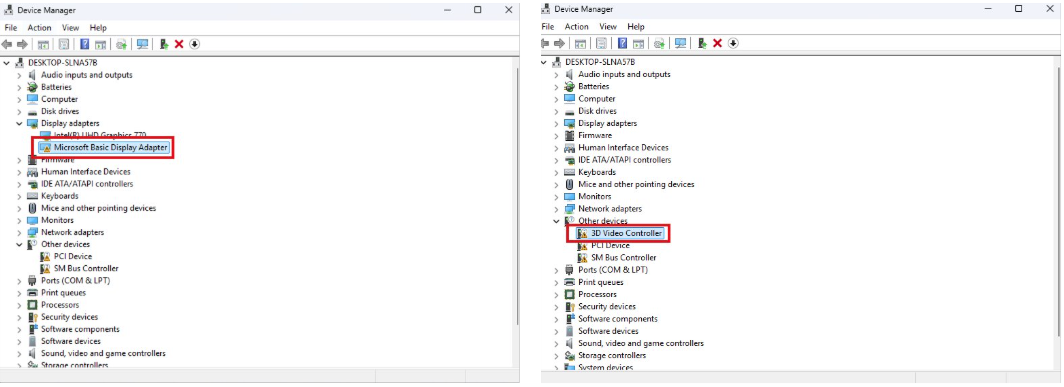Click gear with green arrow icon, left toolbar
The image size is (1064, 387).
[121, 44]
